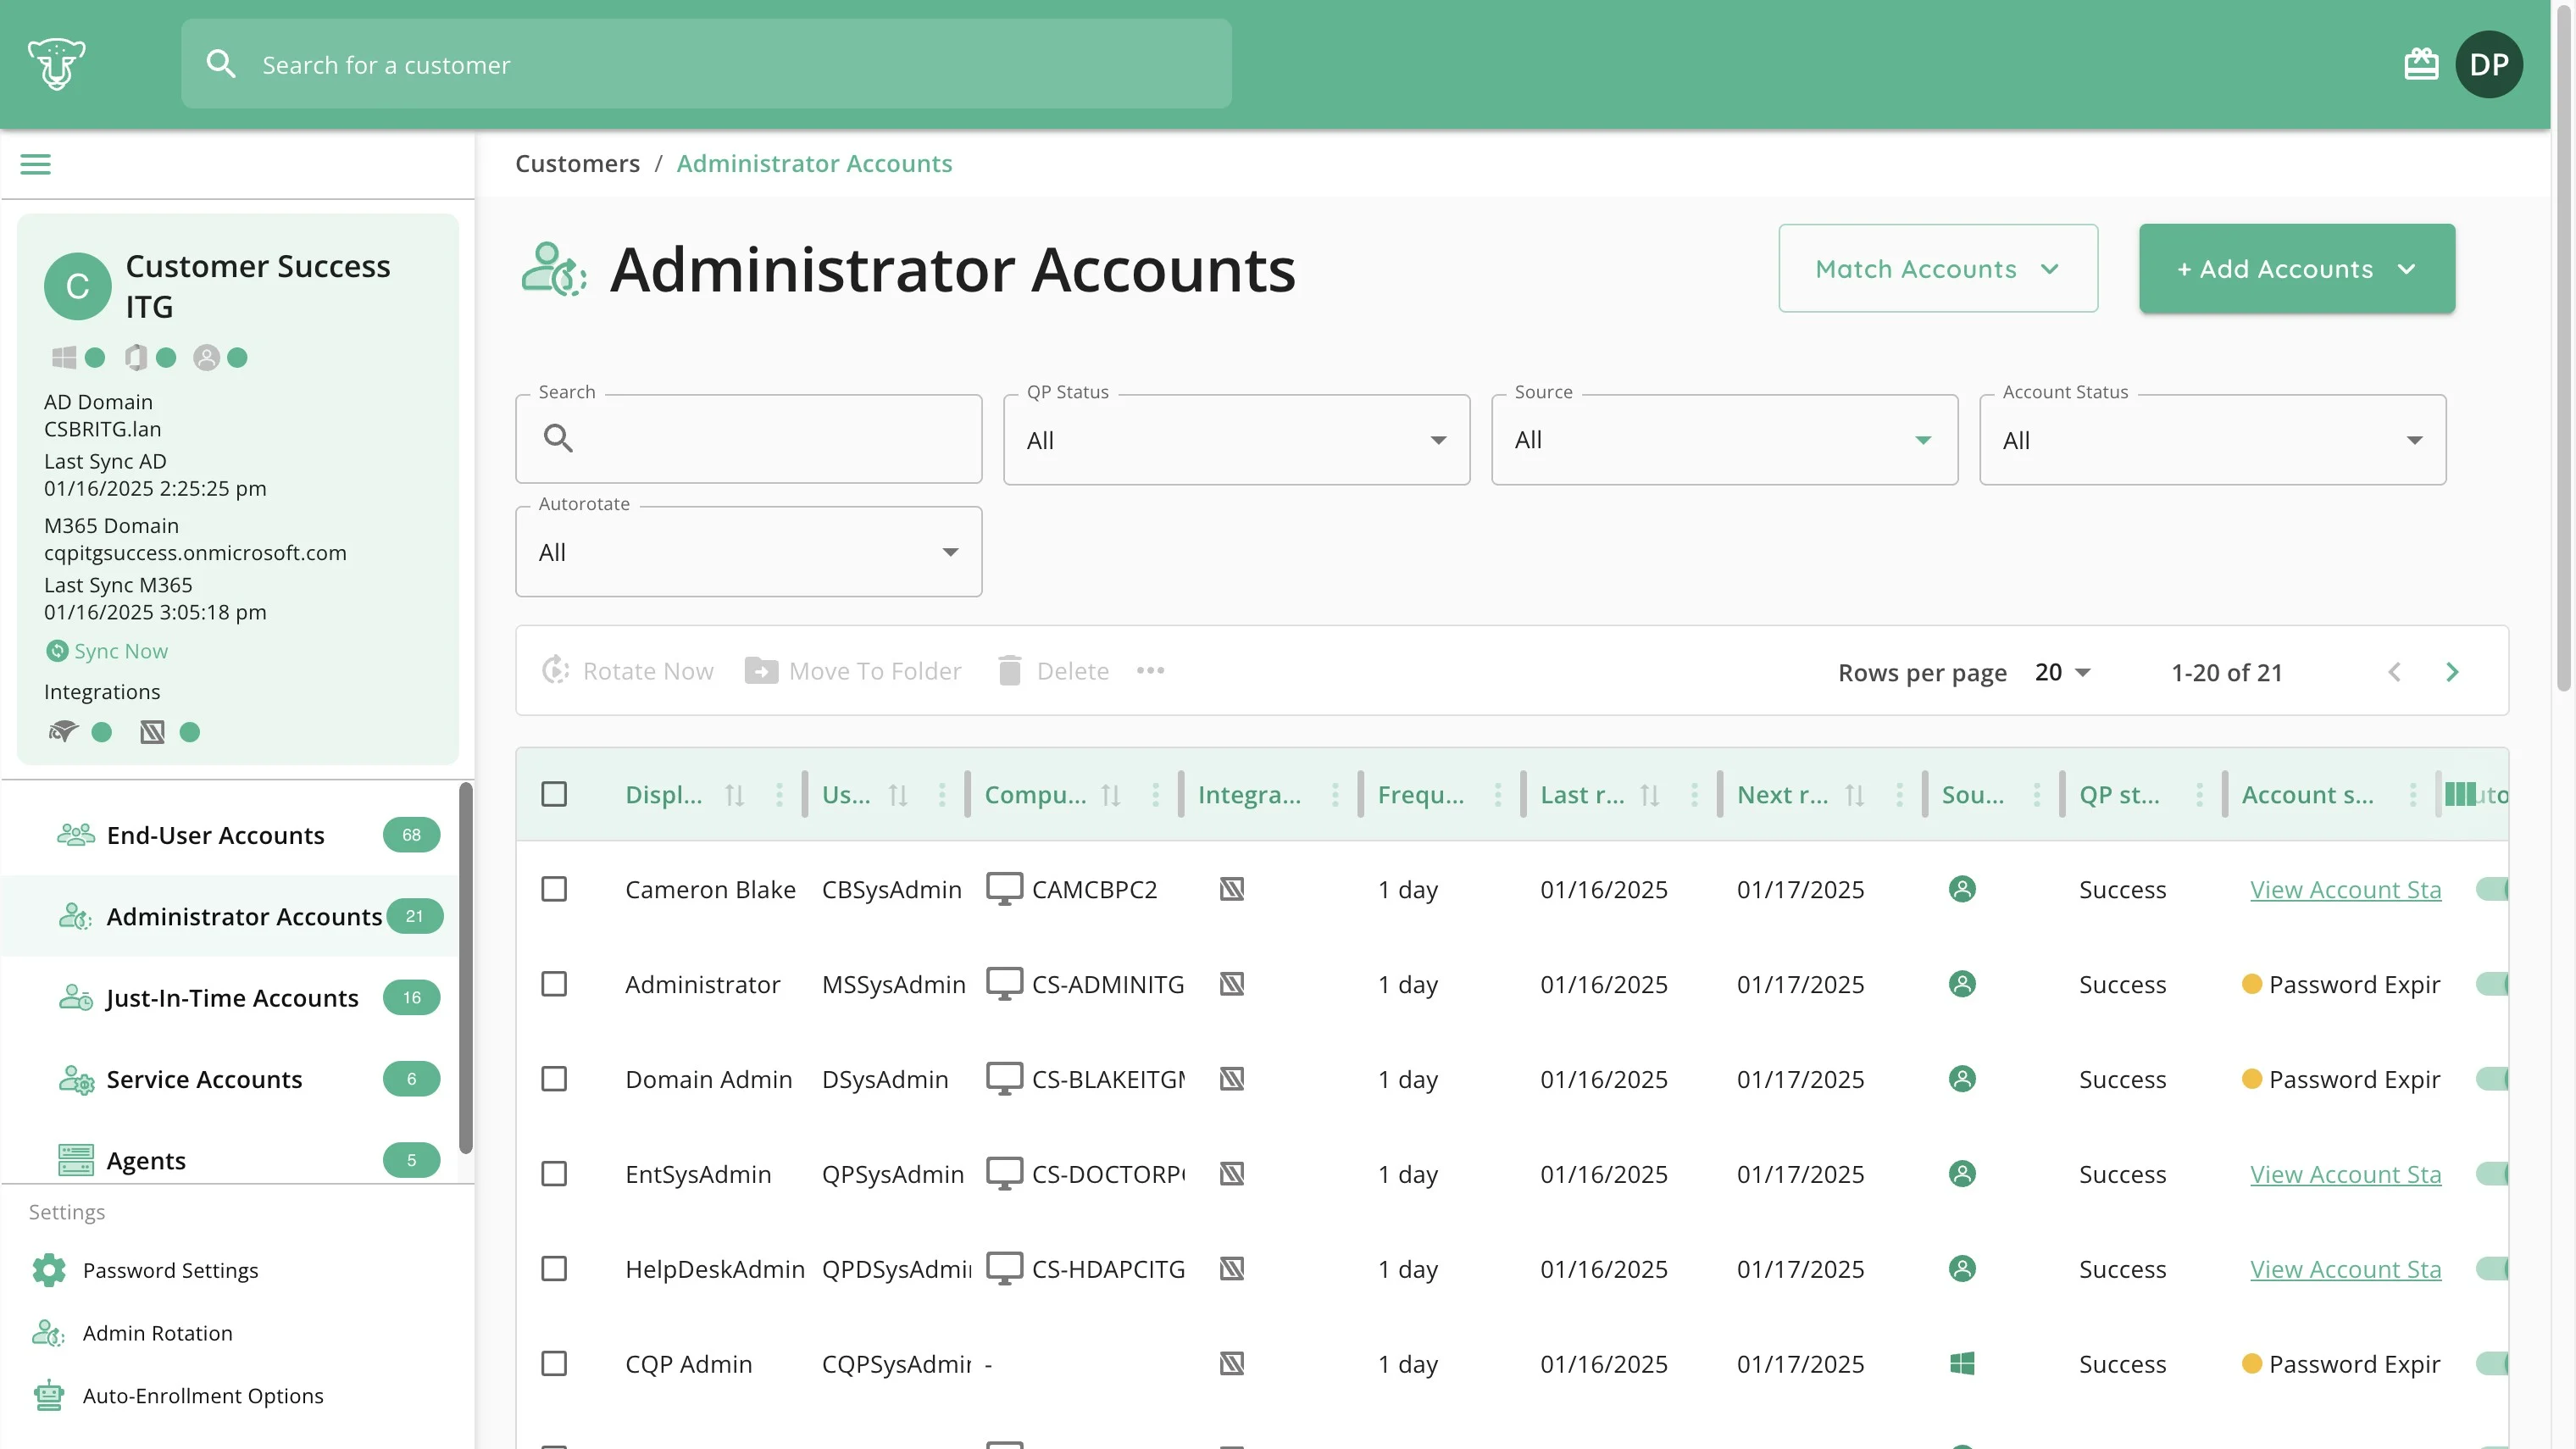
Task: Sort by Next rotation column arrows
Action: [x=1855, y=795]
